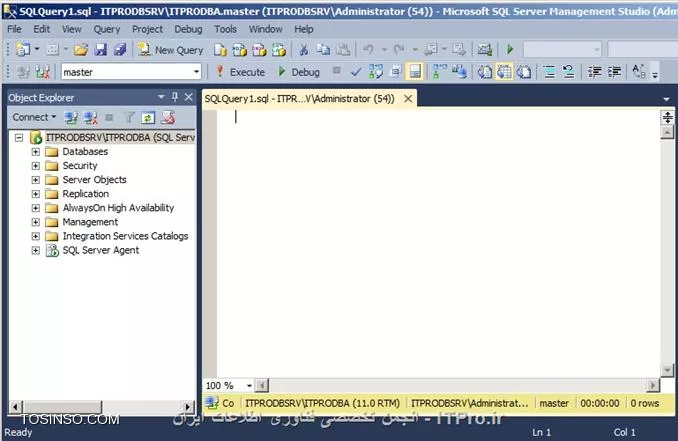The height and width of the screenshot is (441, 678).
Task: Open the 100 % zoom dropdown
Action: pos(249,385)
